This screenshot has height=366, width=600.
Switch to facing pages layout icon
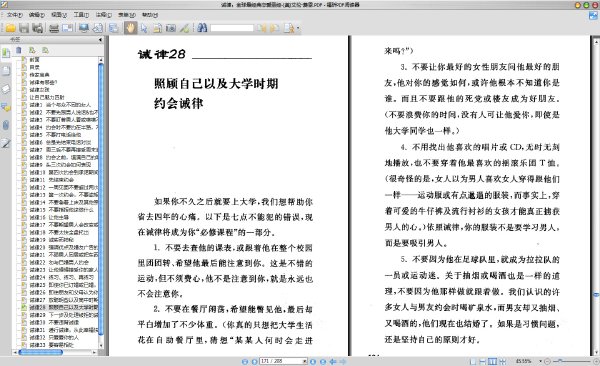[x=492, y=361]
